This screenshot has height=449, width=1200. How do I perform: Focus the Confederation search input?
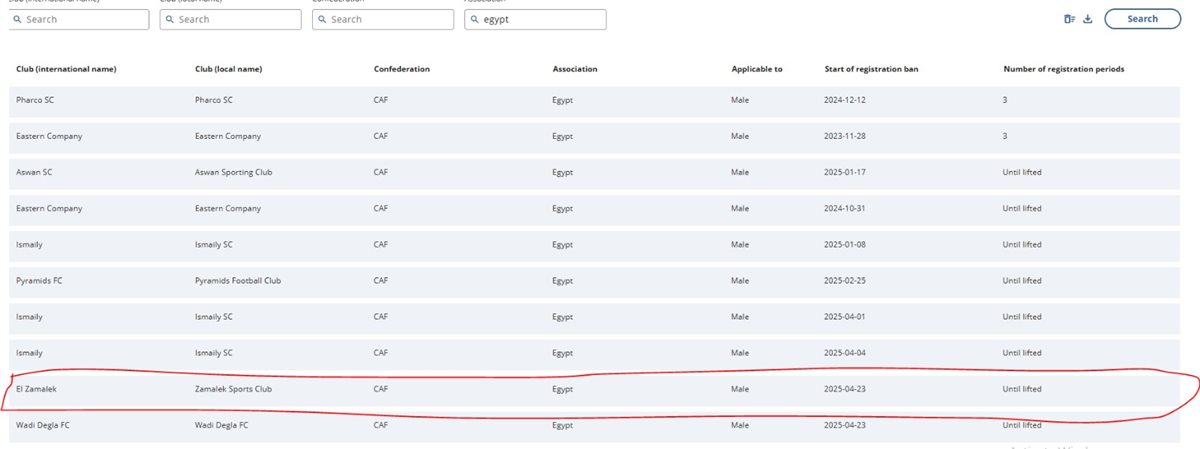click(382, 19)
